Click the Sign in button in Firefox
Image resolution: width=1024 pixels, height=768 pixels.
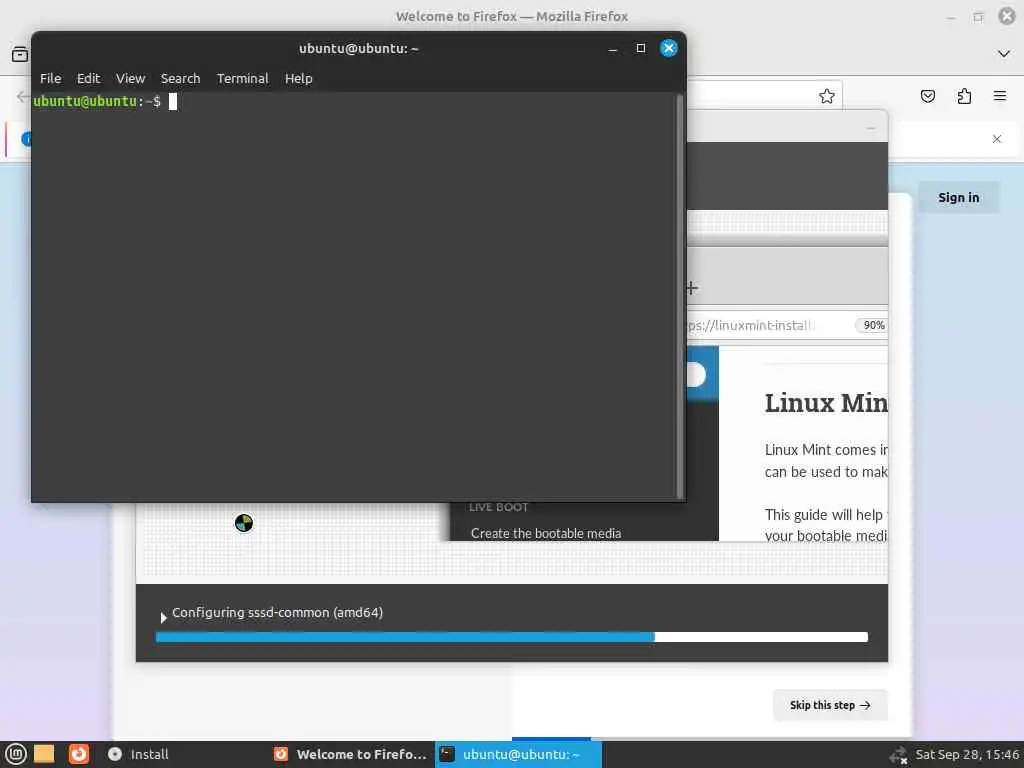click(x=959, y=197)
